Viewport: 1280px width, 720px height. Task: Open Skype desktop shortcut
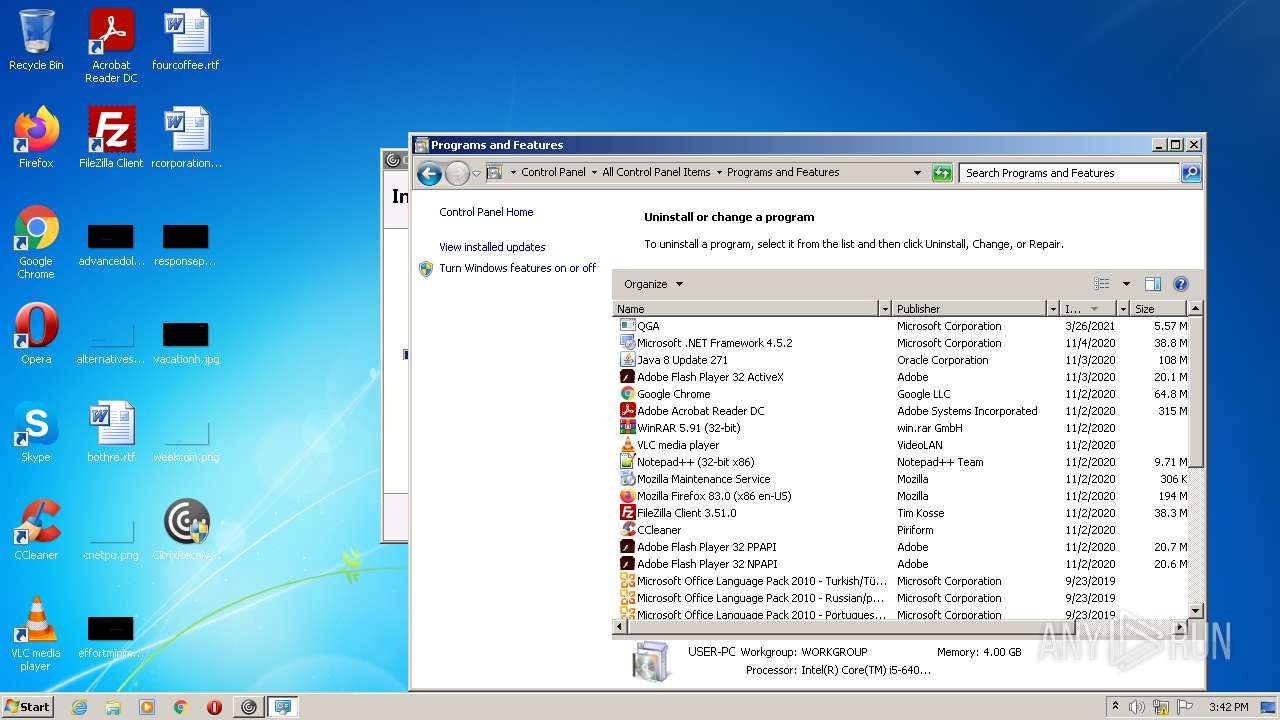(x=36, y=432)
